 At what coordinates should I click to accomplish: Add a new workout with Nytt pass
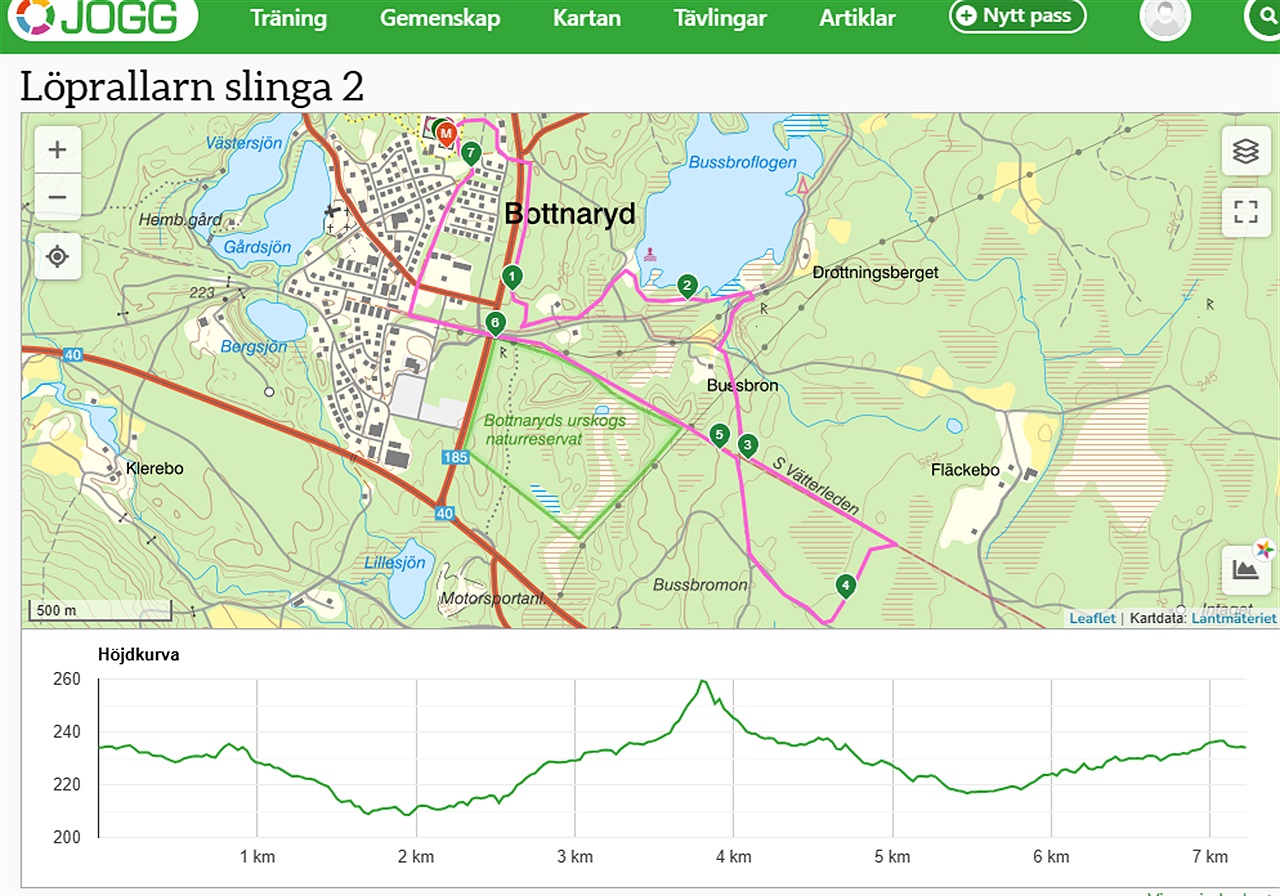tap(1017, 16)
